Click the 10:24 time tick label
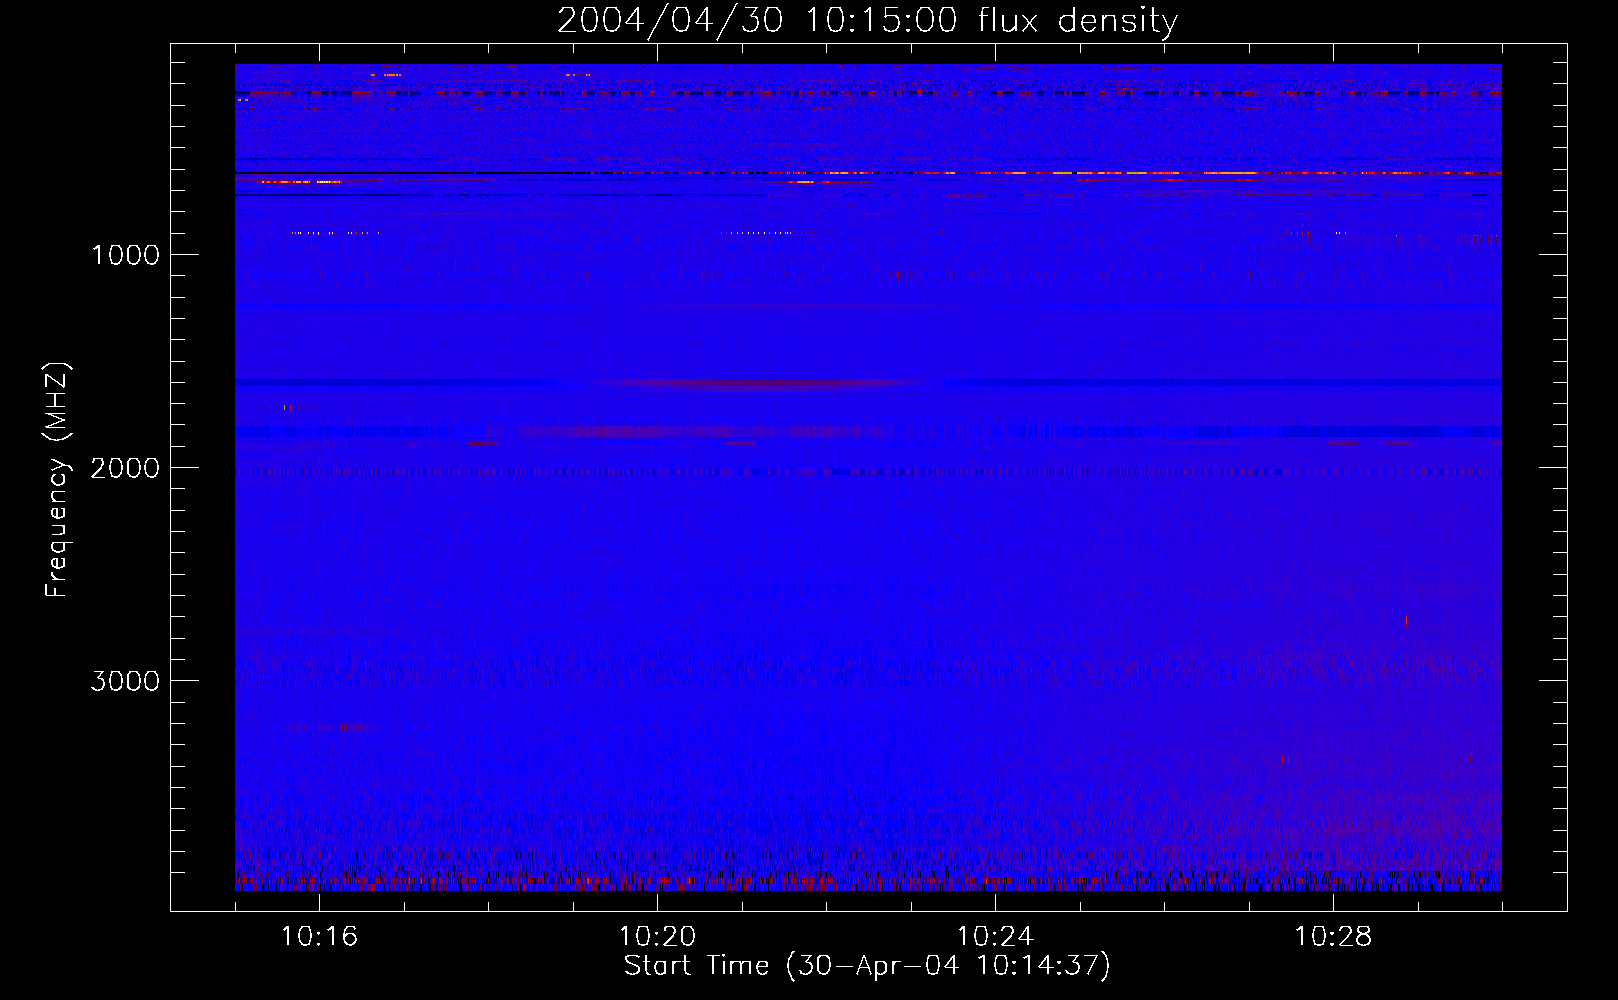The height and width of the screenshot is (1000, 1618). [995, 937]
